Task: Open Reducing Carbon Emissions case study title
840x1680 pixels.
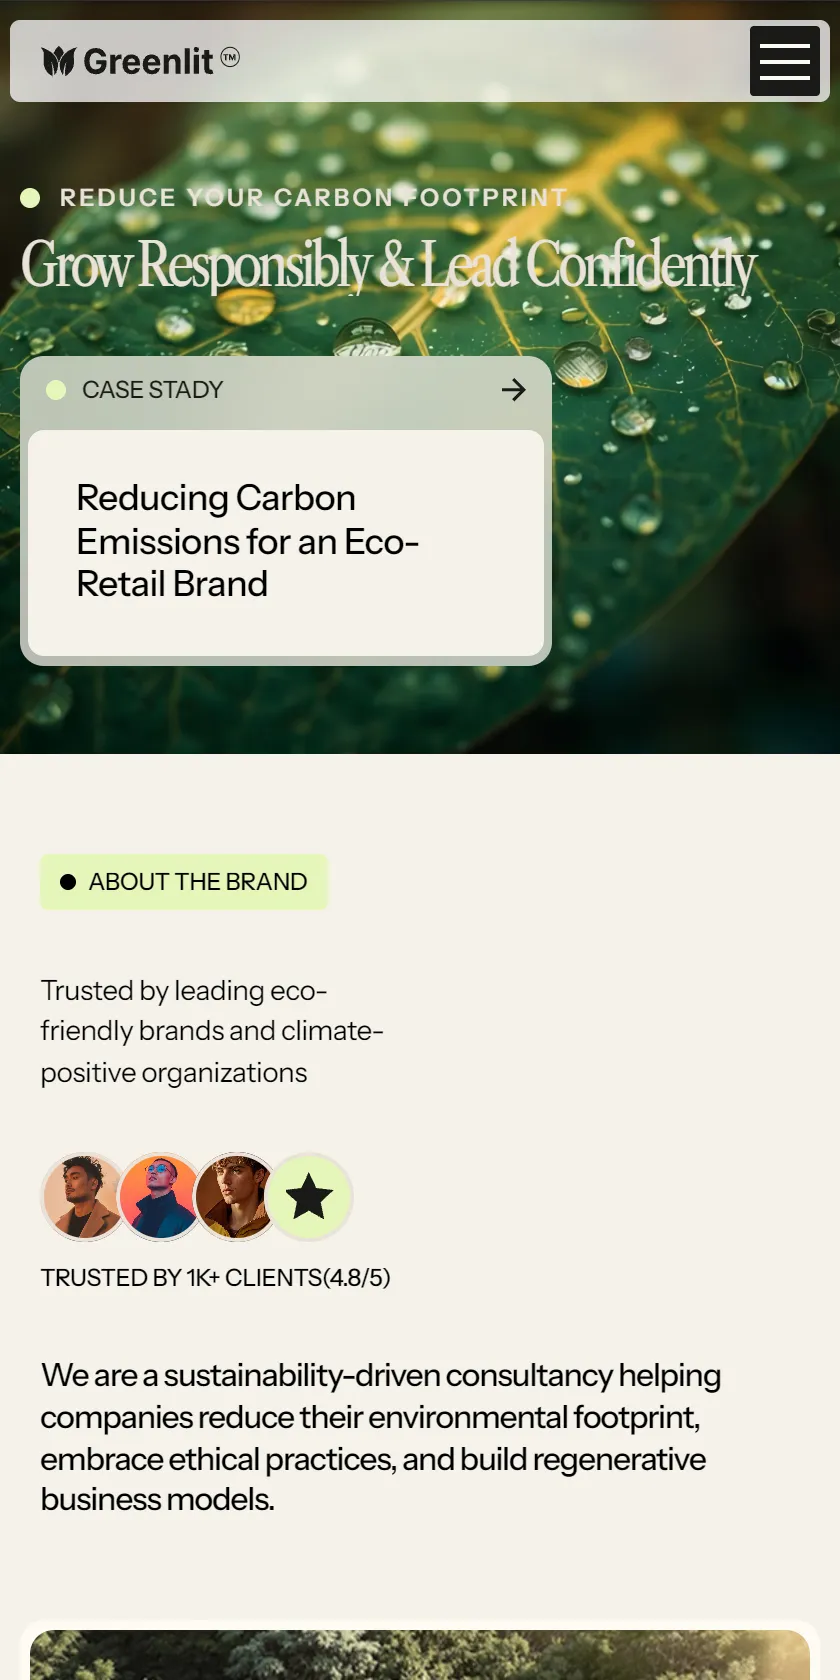Action: coord(247,541)
